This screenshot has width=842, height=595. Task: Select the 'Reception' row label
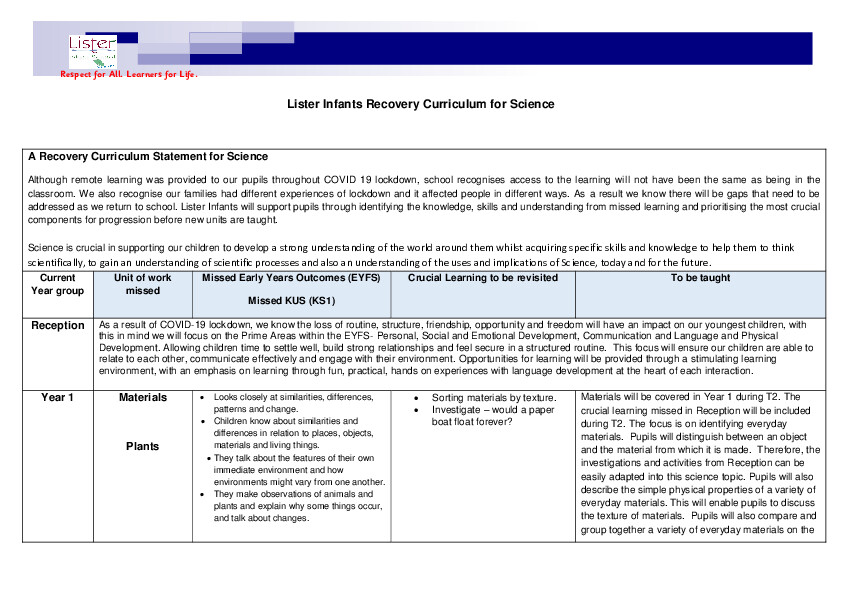point(57,325)
